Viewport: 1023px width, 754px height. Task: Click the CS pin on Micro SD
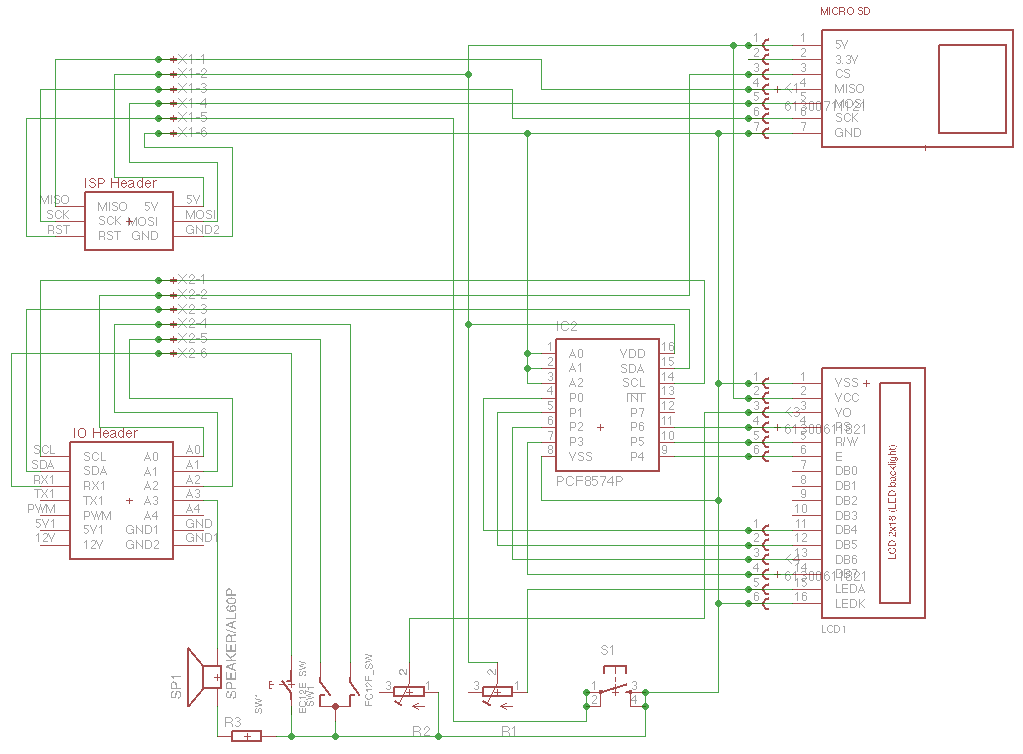(842, 74)
